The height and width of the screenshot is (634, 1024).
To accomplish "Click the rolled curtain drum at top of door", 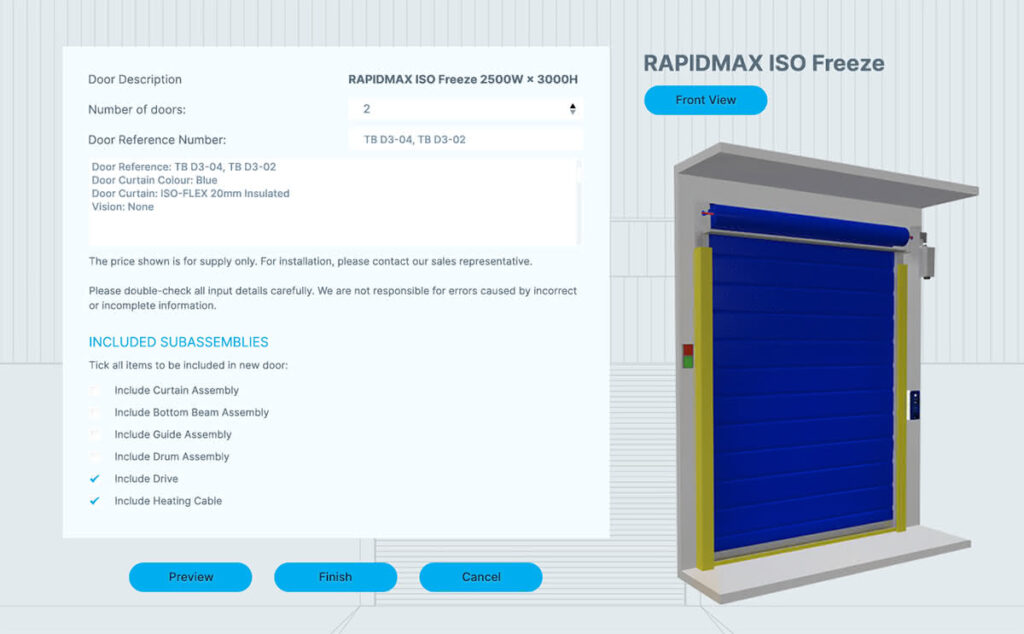I will pyautogui.click(x=808, y=223).
